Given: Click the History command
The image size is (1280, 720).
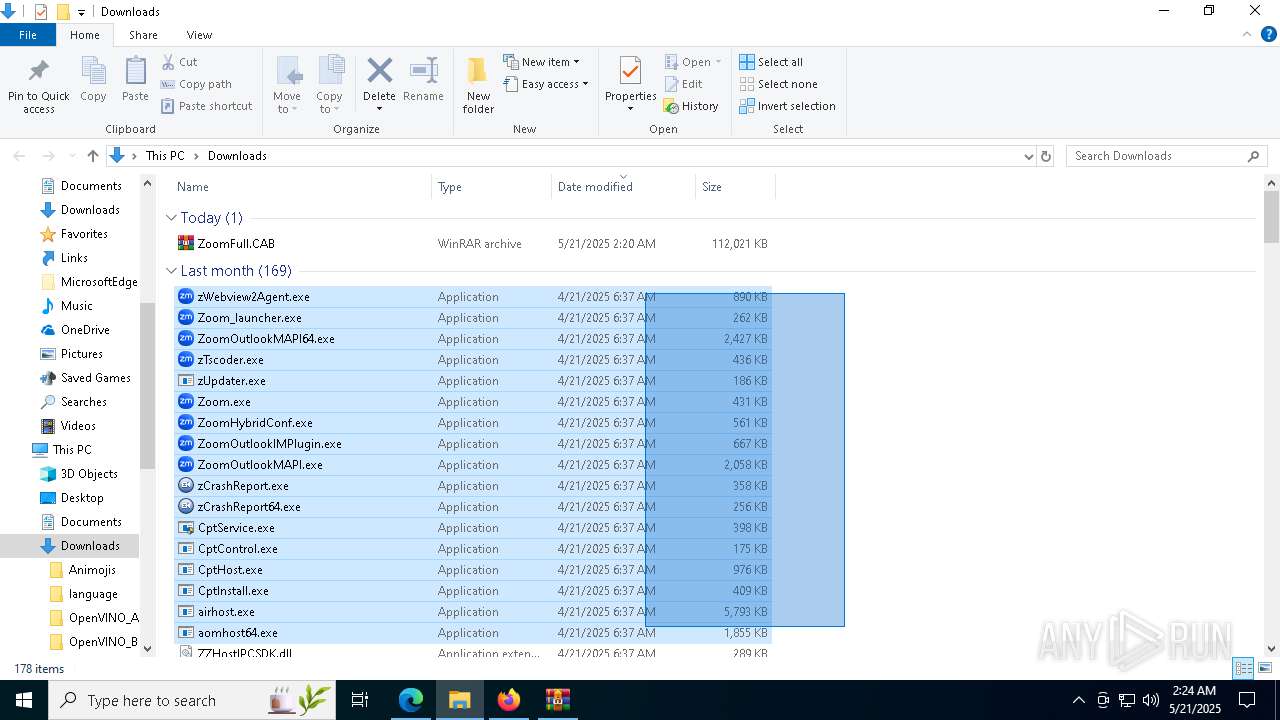Looking at the screenshot, I should click(x=691, y=106).
